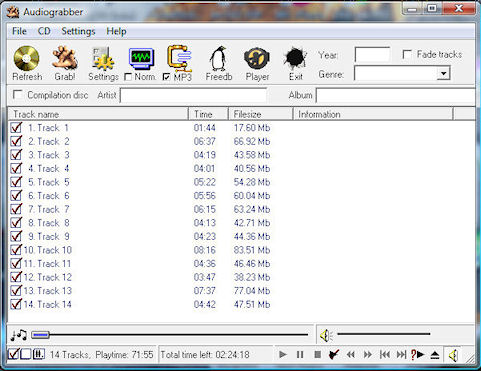Skip to the next track

click(401, 354)
